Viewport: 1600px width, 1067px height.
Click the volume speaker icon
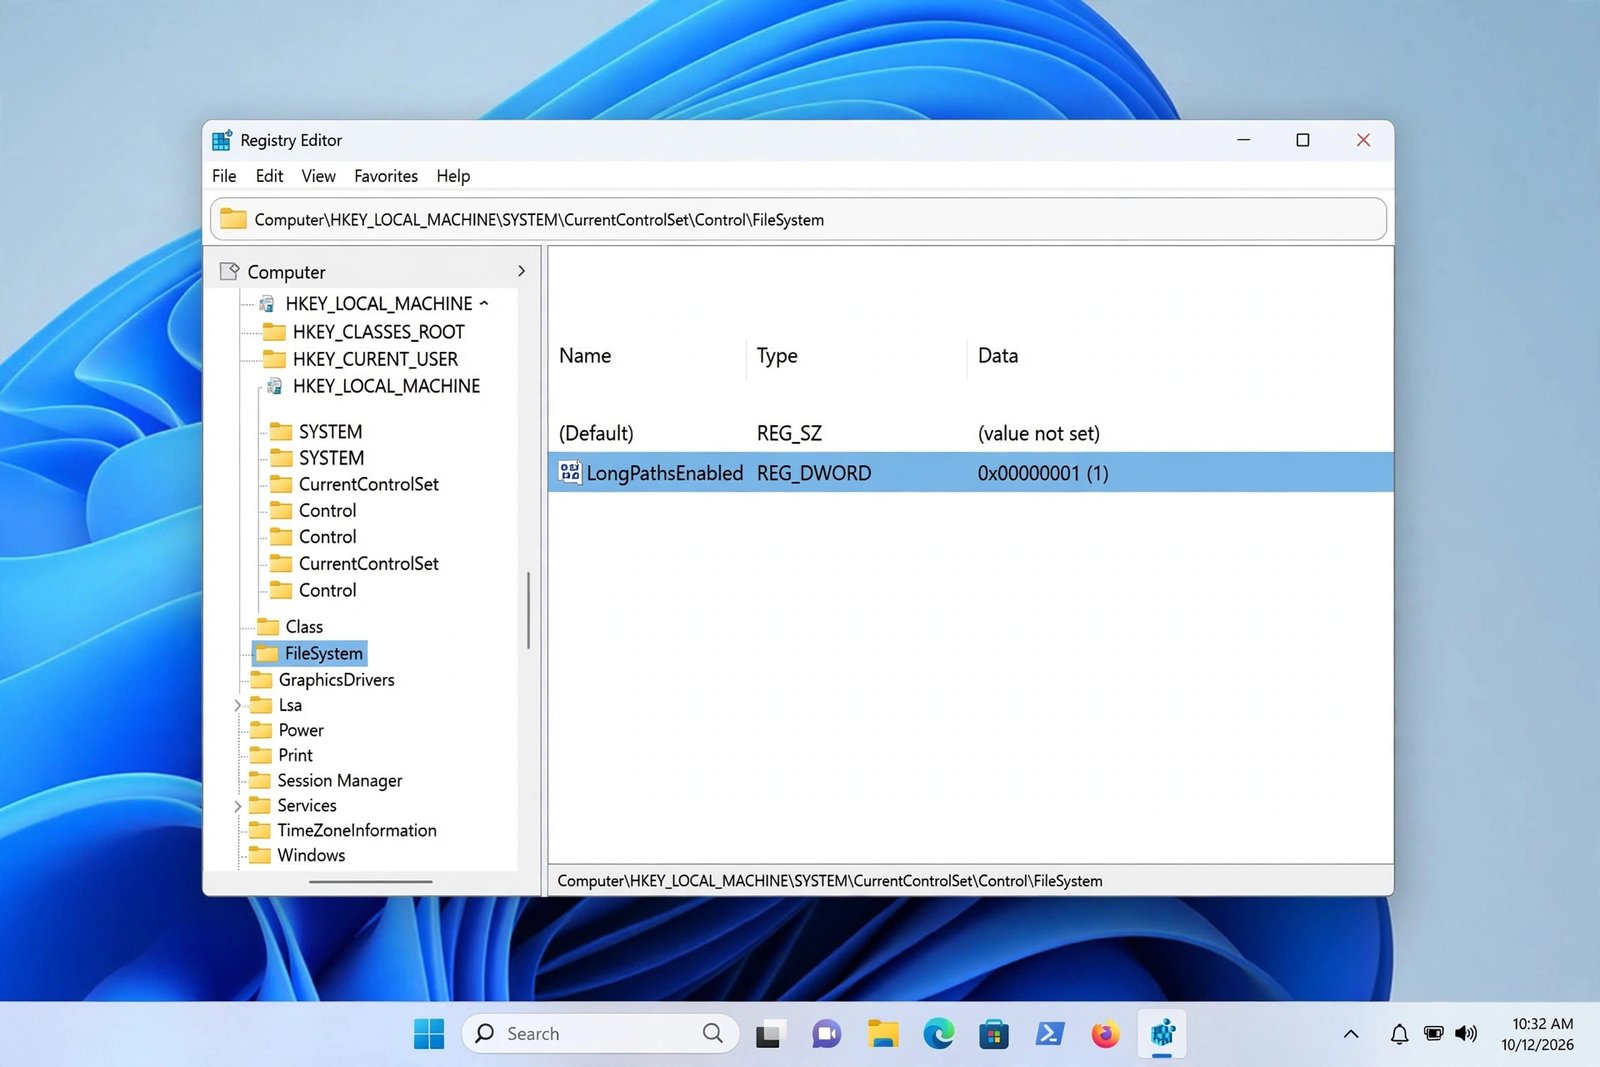[x=1466, y=1033]
